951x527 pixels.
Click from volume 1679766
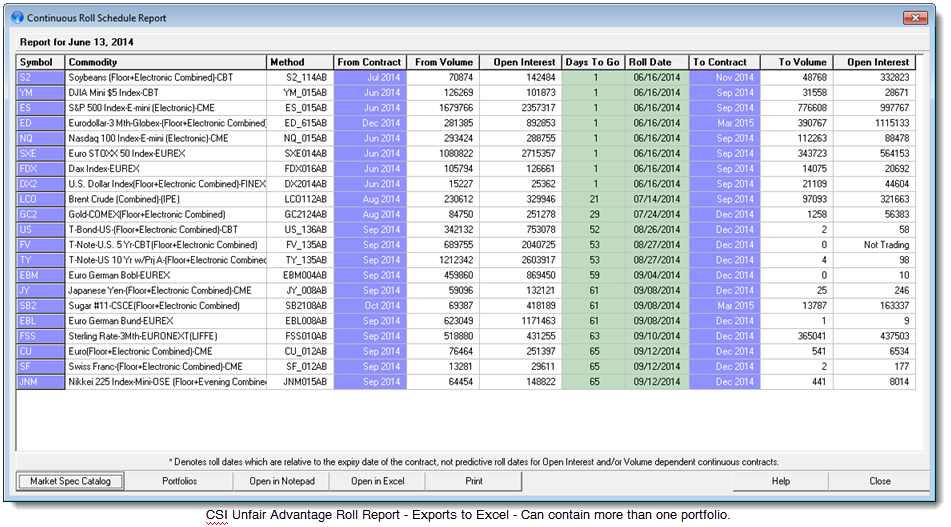tap(443, 108)
